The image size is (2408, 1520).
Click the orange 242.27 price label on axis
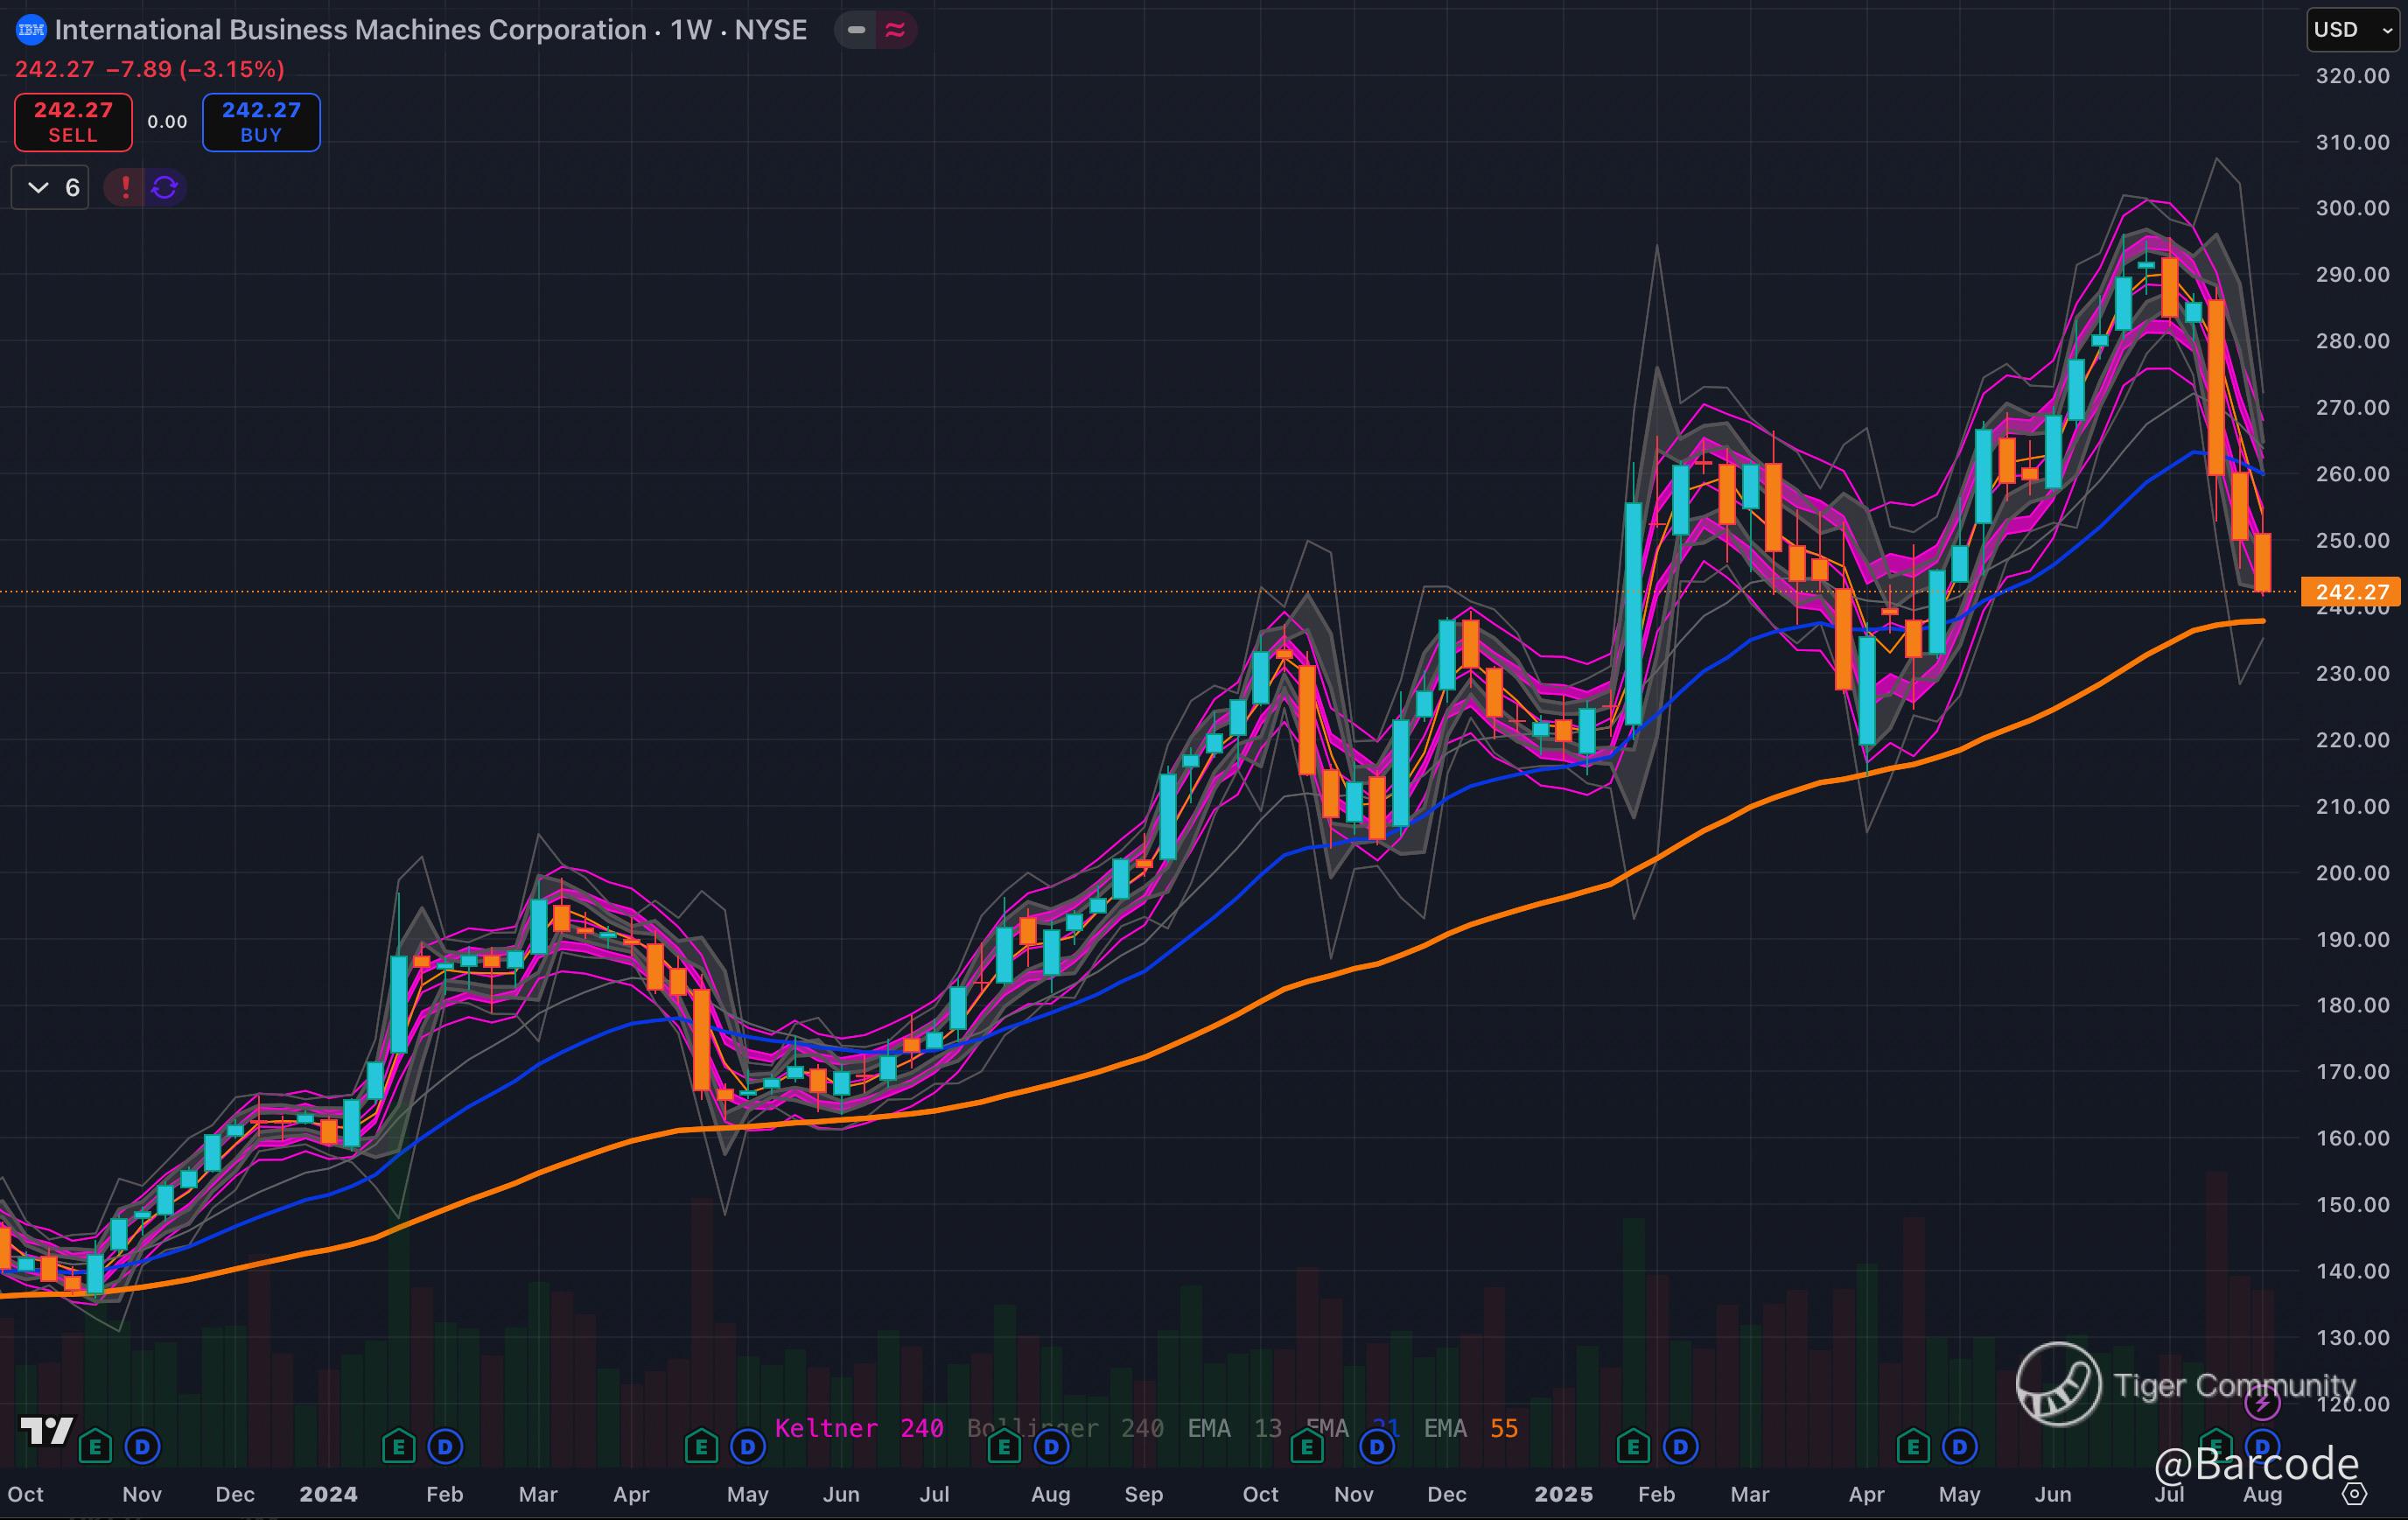2351,592
